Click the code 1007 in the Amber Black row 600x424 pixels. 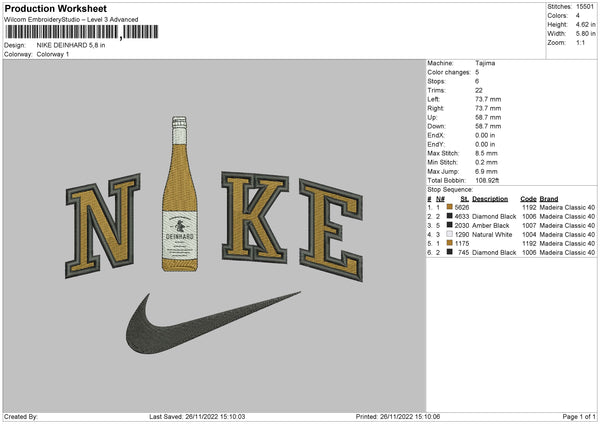point(529,226)
